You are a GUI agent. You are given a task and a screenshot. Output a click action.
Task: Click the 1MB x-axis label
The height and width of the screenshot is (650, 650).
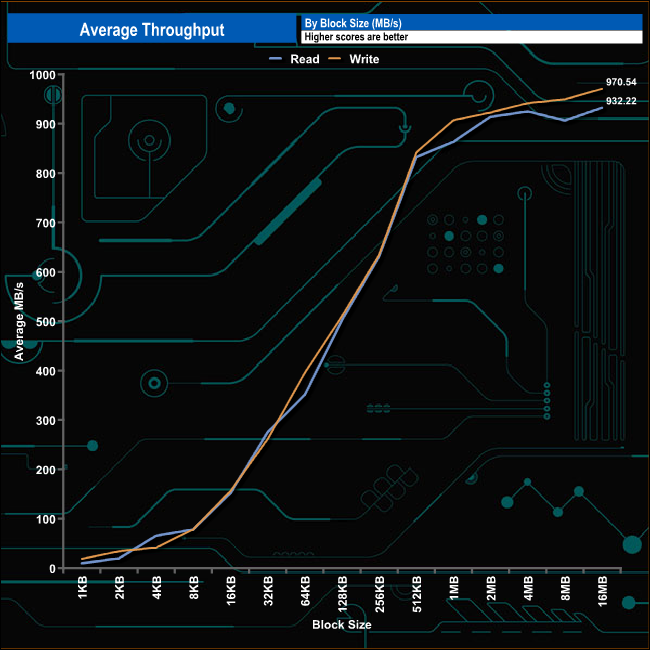(454, 588)
